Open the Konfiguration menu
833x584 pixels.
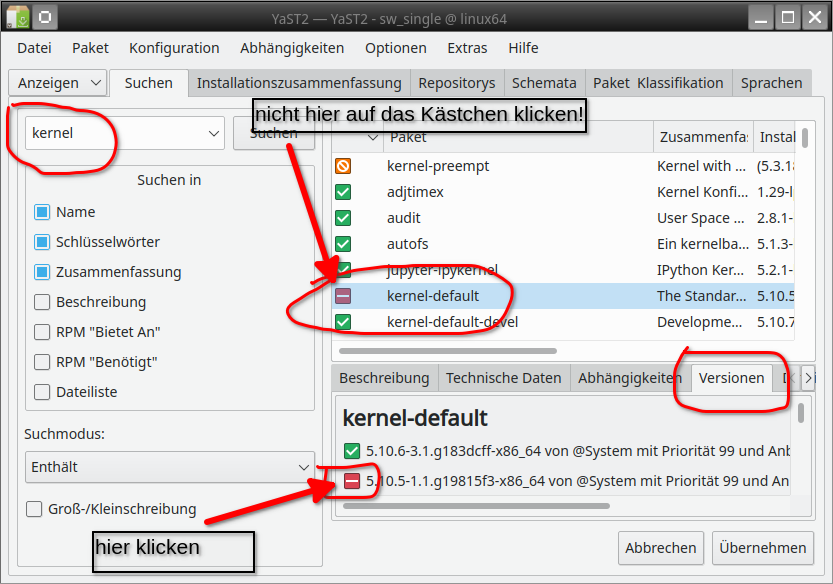(174, 48)
